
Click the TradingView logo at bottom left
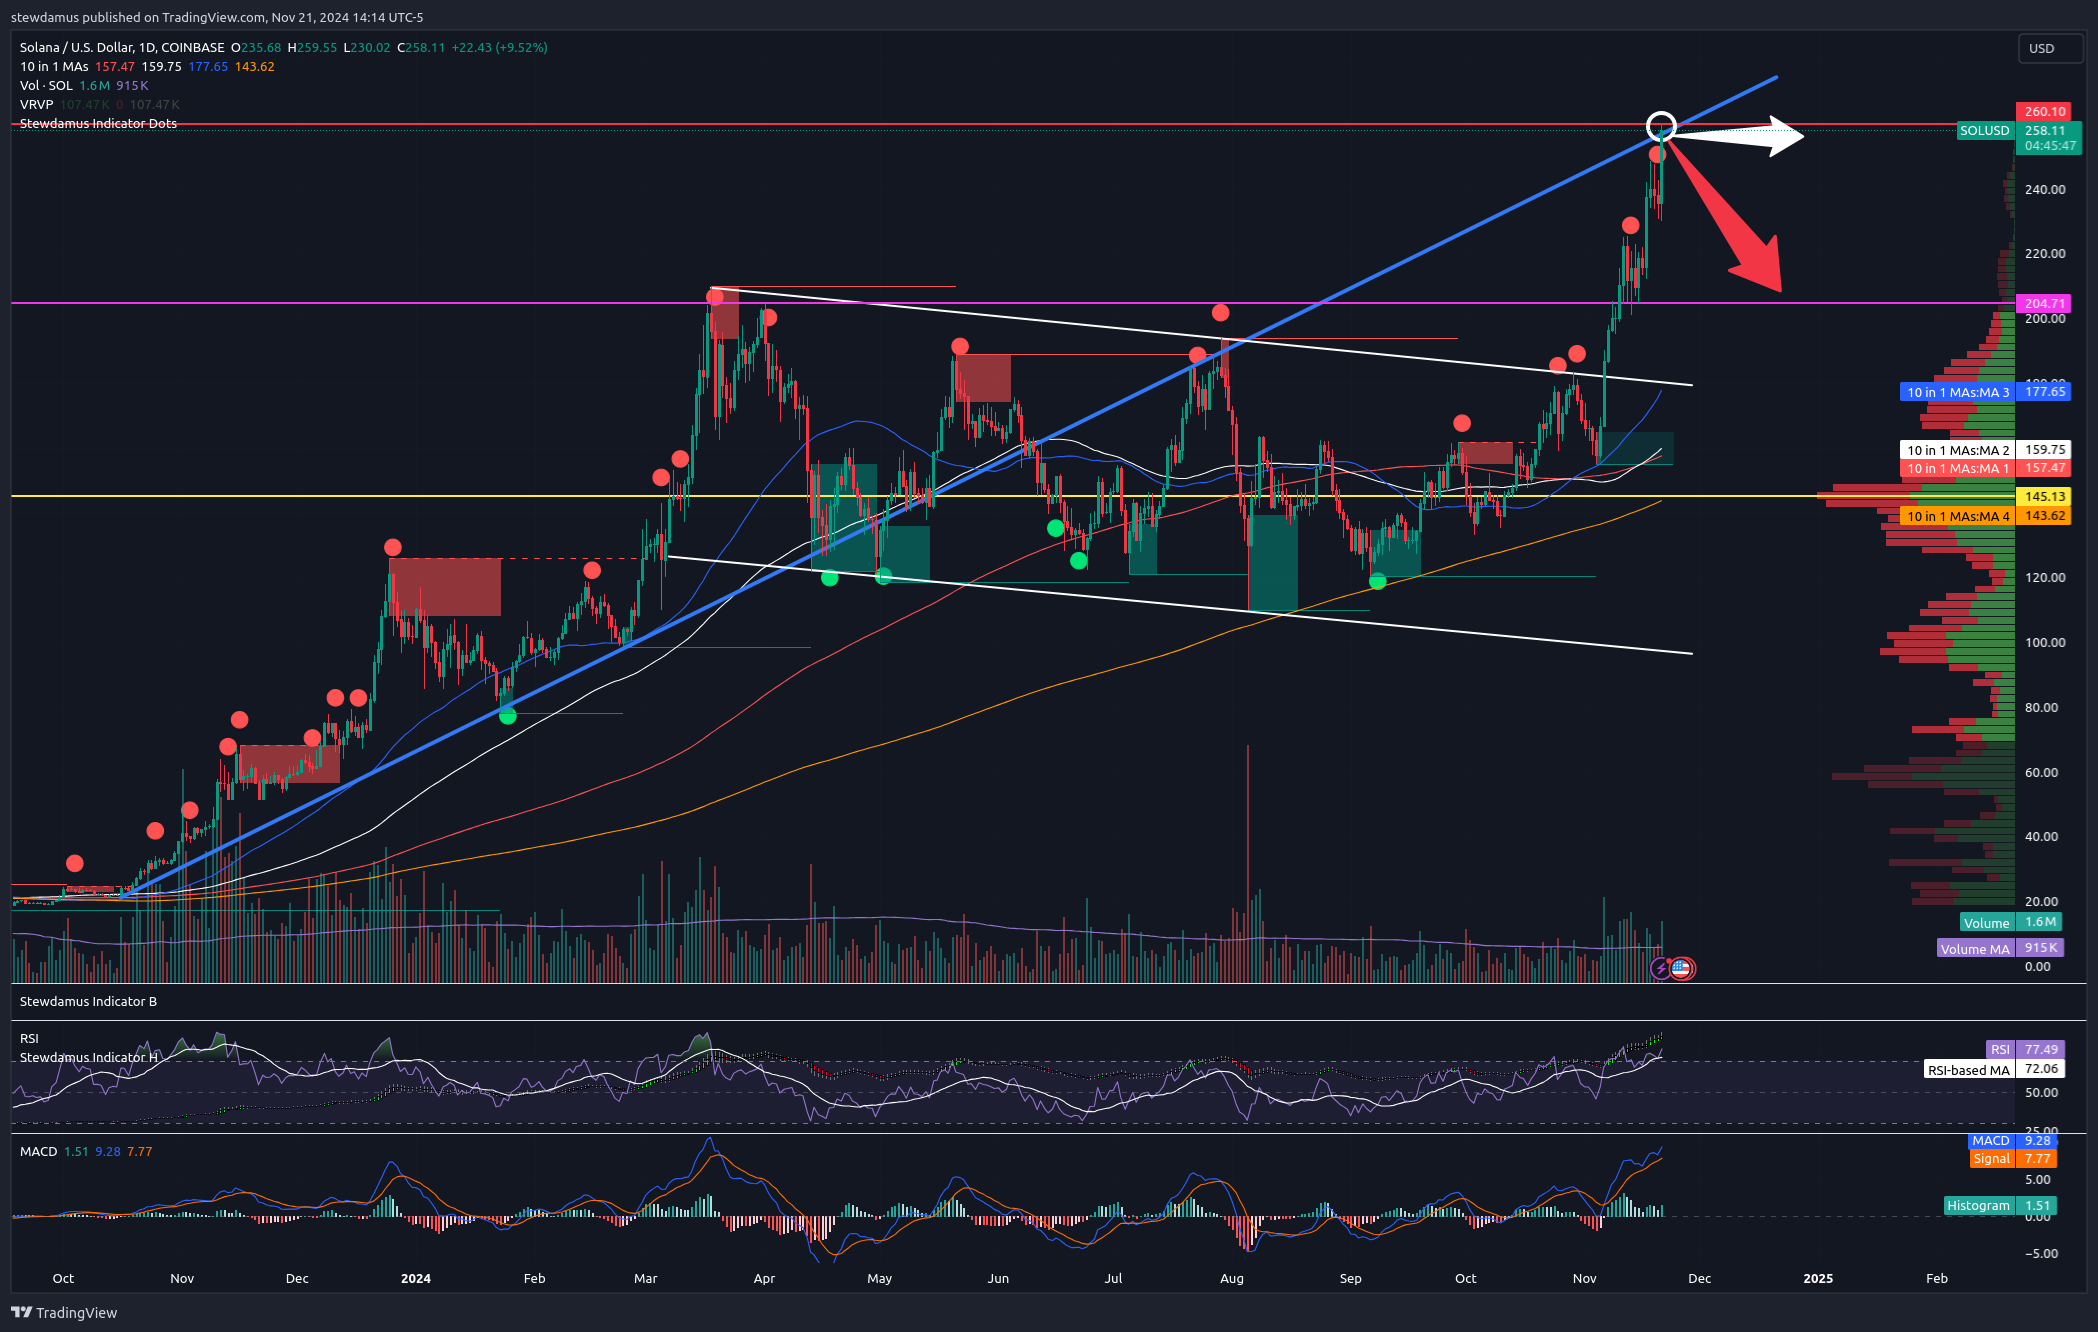(65, 1312)
